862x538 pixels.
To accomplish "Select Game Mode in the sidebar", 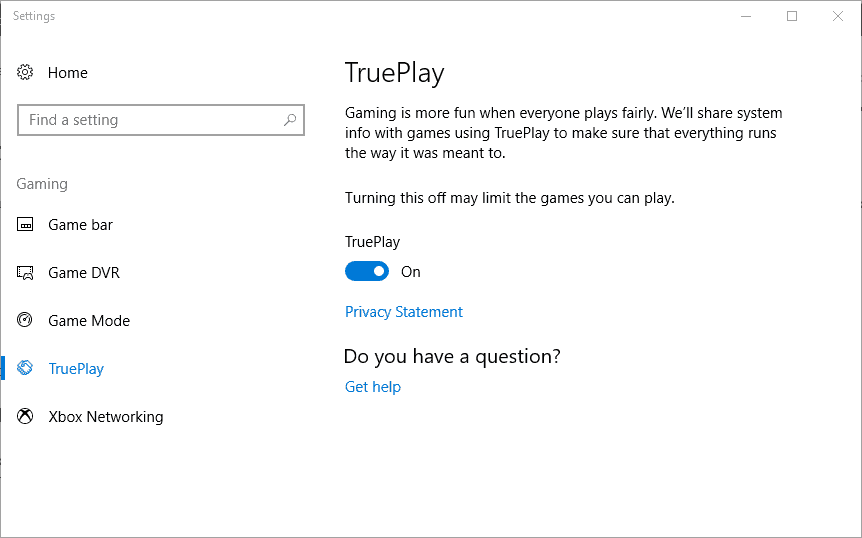I will tap(89, 321).
